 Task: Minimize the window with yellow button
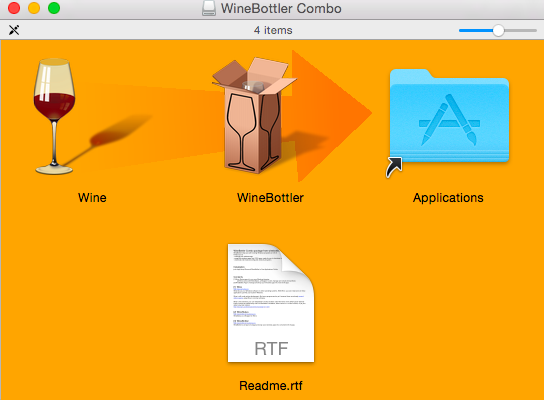click(x=34, y=8)
